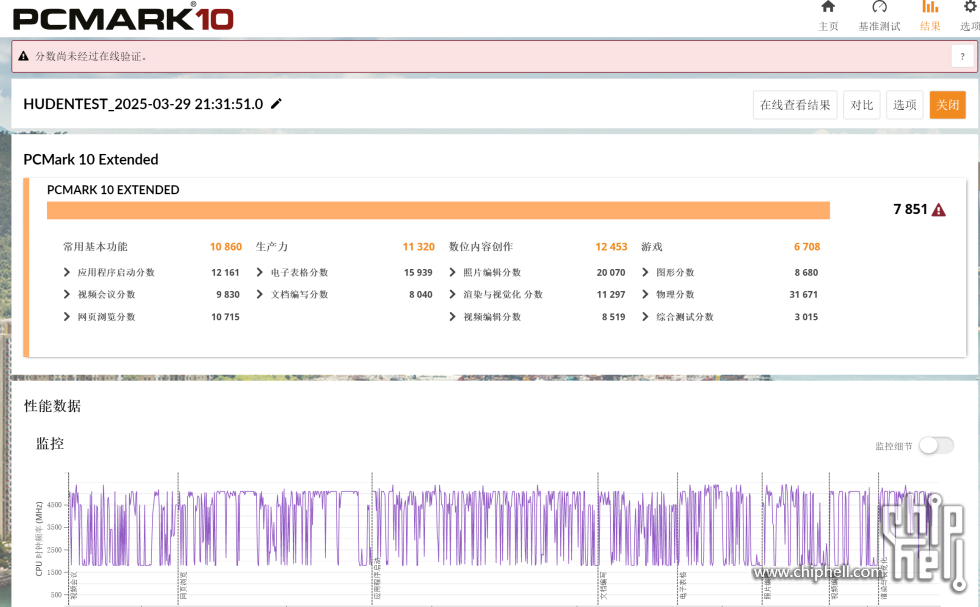Click the 对比 compare button
980x607 pixels.
pos(862,105)
